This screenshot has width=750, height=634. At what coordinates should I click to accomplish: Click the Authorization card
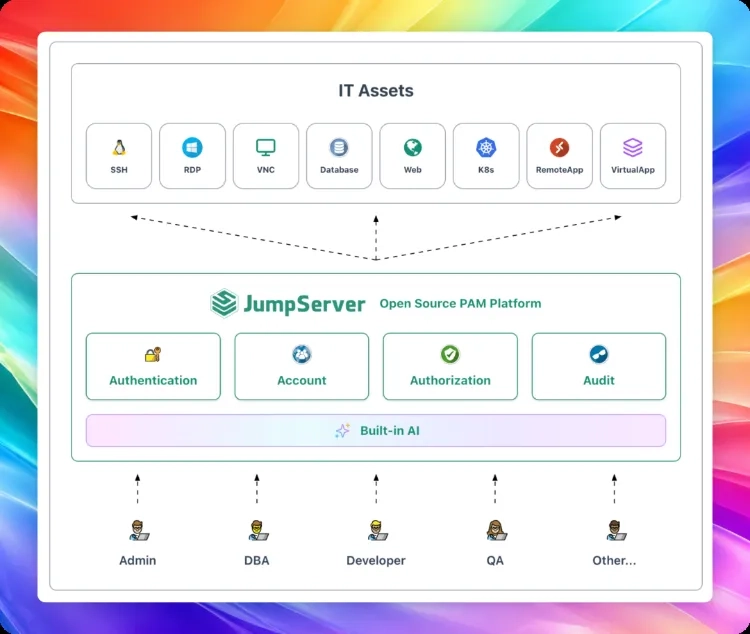coord(450,367)
